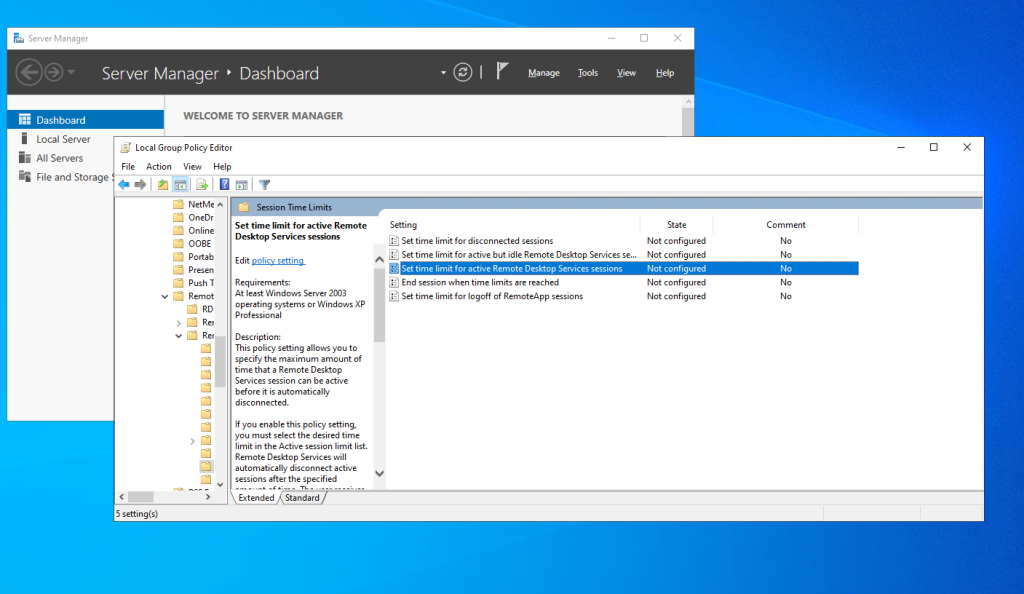Select the Online folder in console tree

pos(193,230)
